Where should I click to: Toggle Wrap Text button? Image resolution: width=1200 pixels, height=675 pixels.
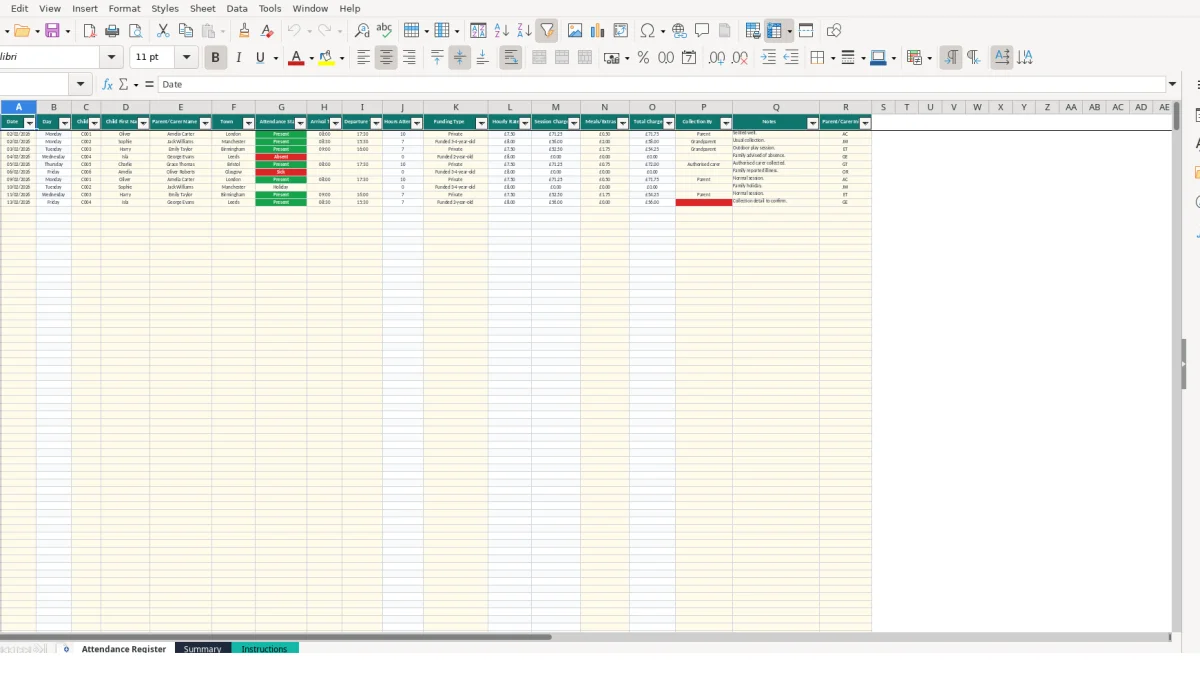pos(511,58)
